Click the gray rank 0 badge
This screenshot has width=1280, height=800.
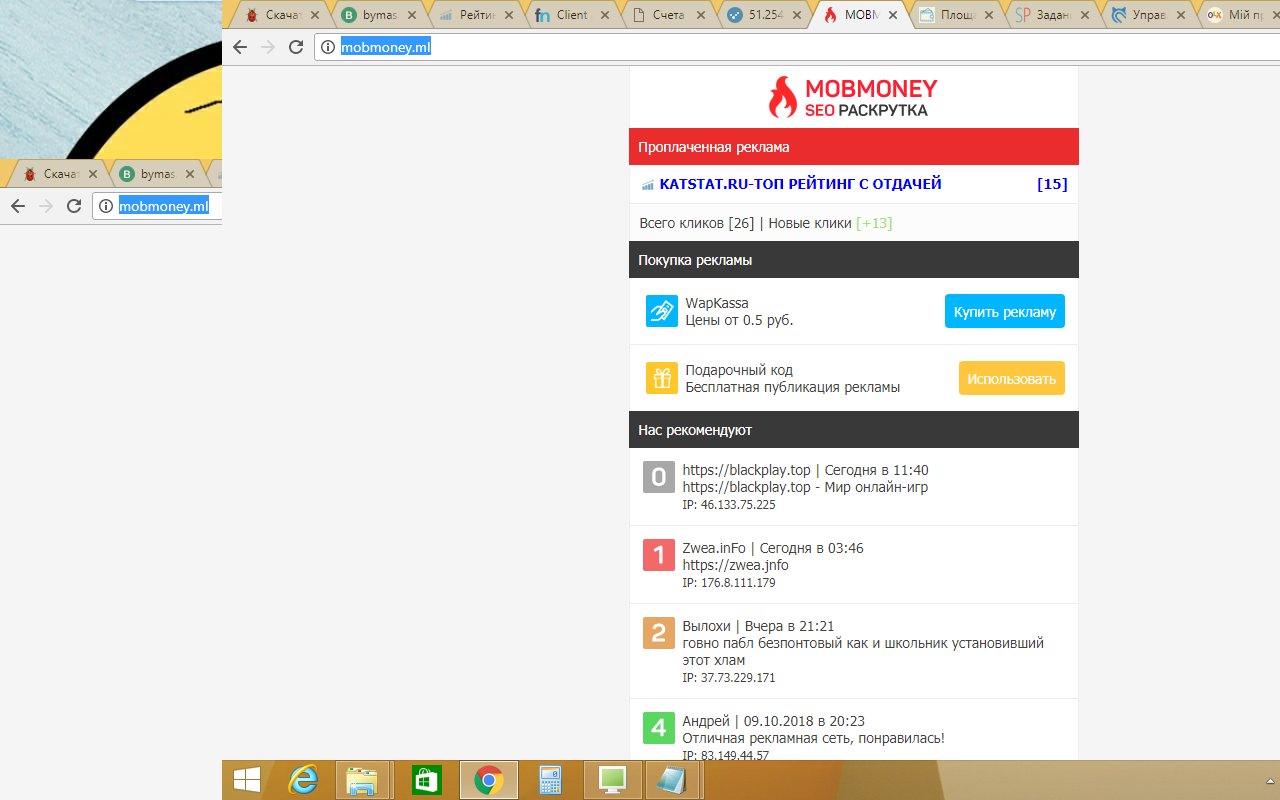659,478
